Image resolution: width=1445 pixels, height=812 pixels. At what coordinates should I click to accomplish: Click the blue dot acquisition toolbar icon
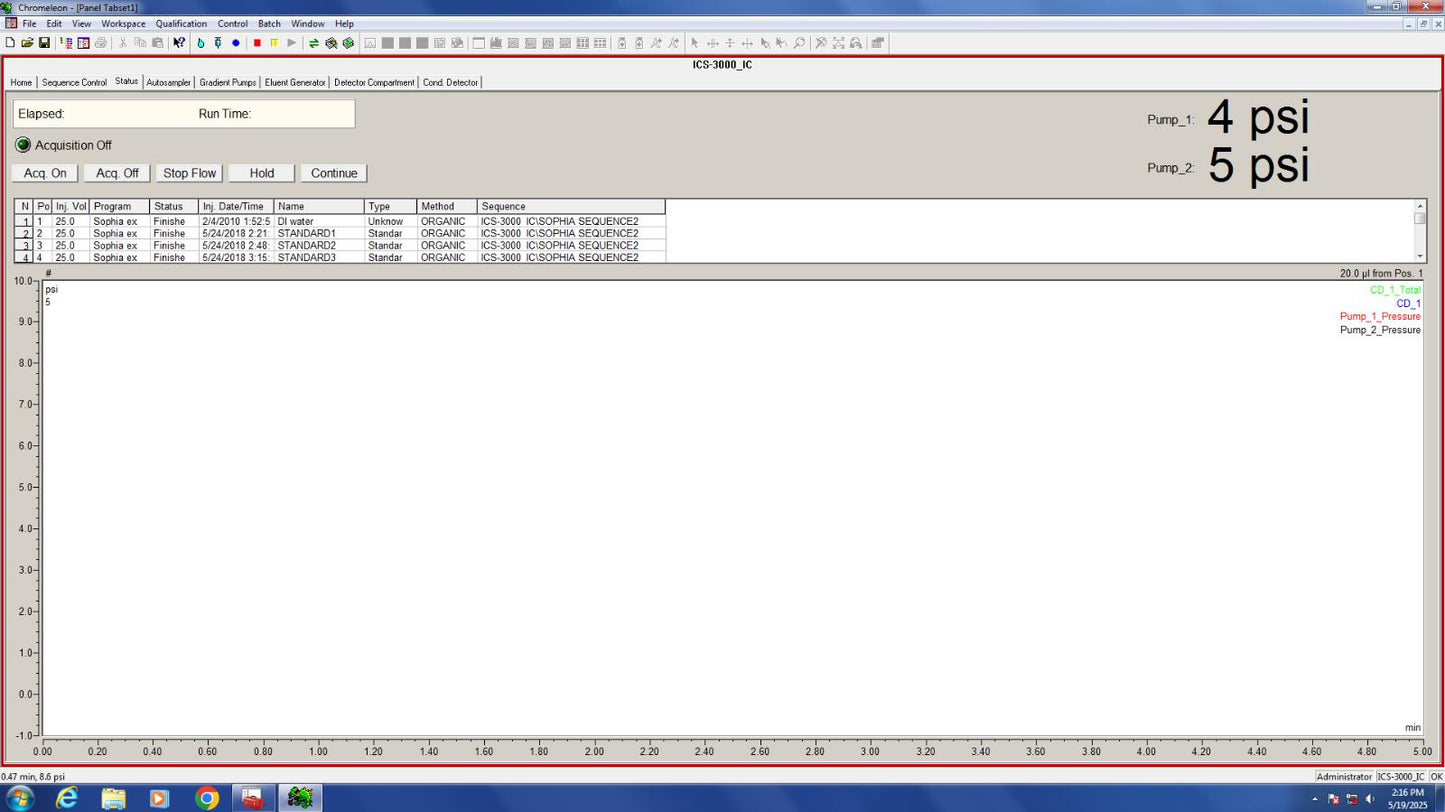[236, 43]
